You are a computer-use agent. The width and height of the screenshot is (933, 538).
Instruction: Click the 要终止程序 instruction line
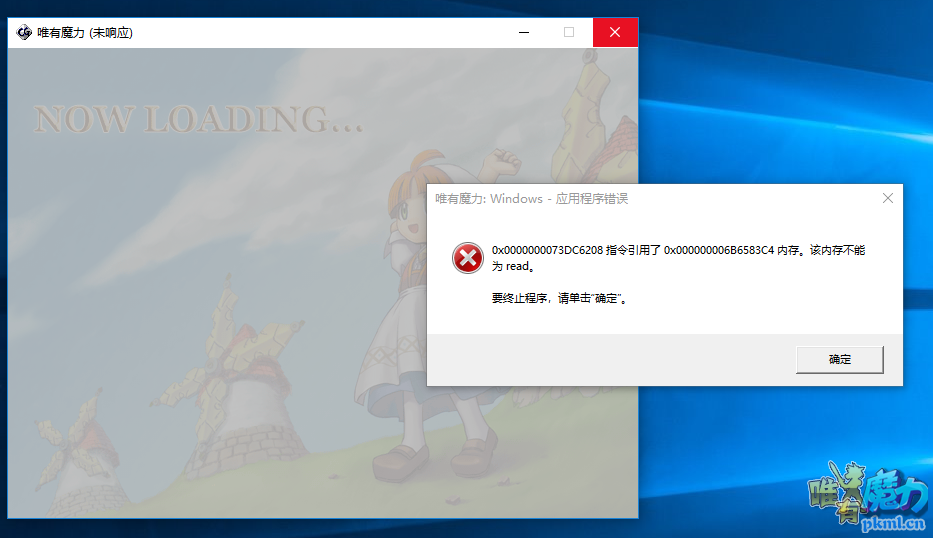click(x=559, y=298)
